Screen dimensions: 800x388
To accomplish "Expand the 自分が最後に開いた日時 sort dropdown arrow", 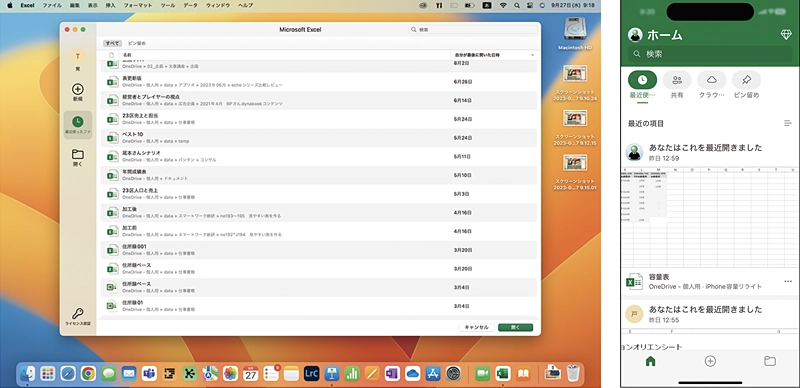I will point(533,55).
